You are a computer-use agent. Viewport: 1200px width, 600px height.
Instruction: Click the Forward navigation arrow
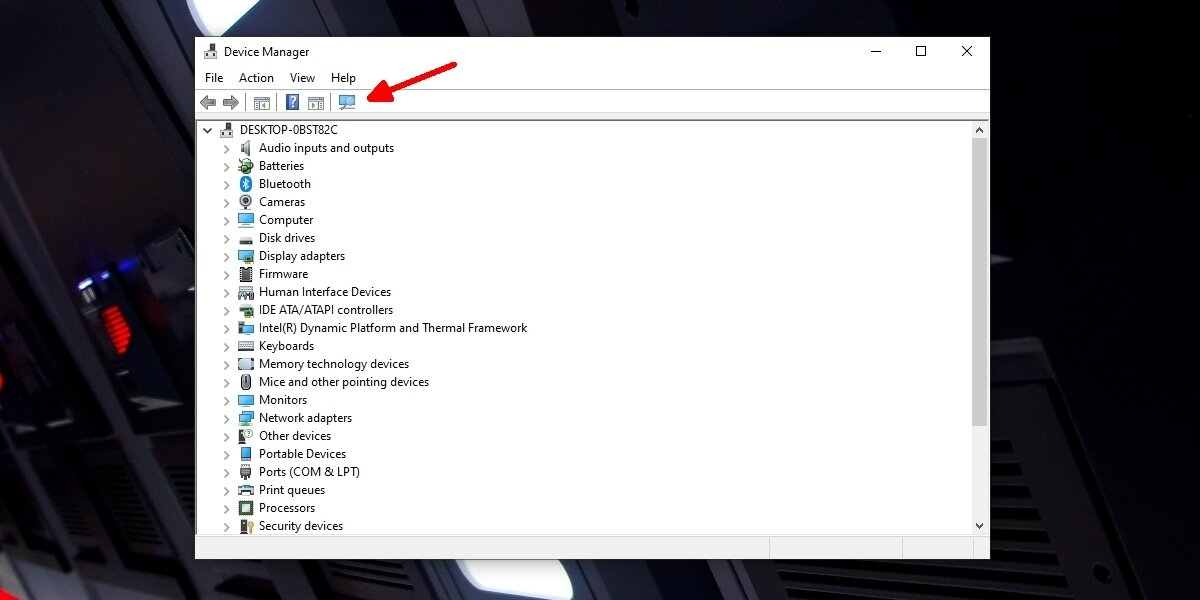230,101
